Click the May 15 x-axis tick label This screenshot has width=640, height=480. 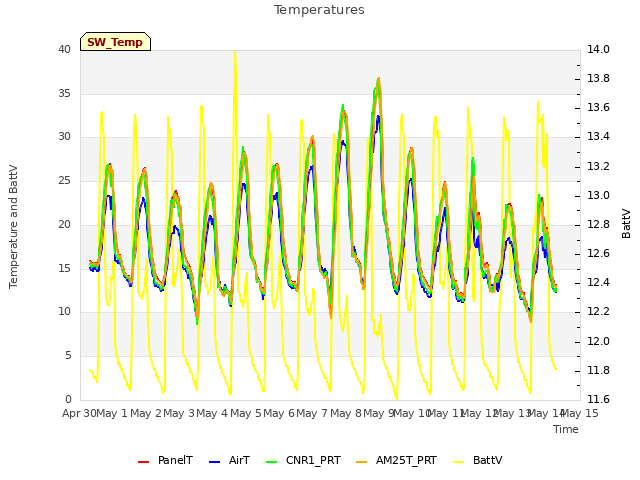coord(580,413)
